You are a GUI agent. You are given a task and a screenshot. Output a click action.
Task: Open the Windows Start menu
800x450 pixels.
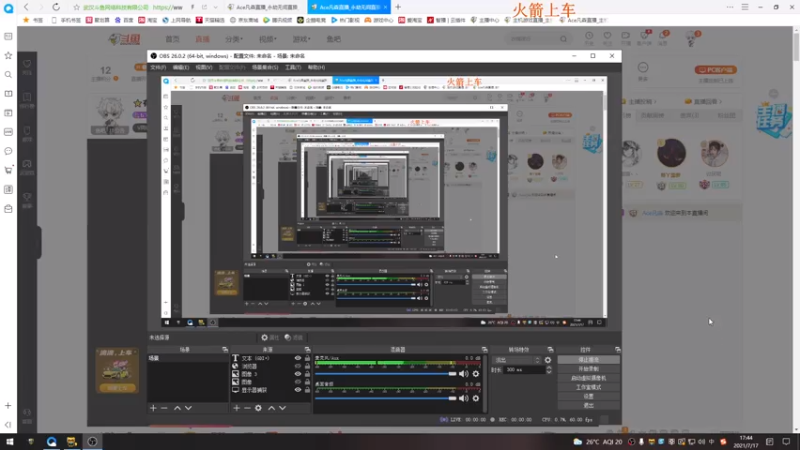[x=10, y=442]
